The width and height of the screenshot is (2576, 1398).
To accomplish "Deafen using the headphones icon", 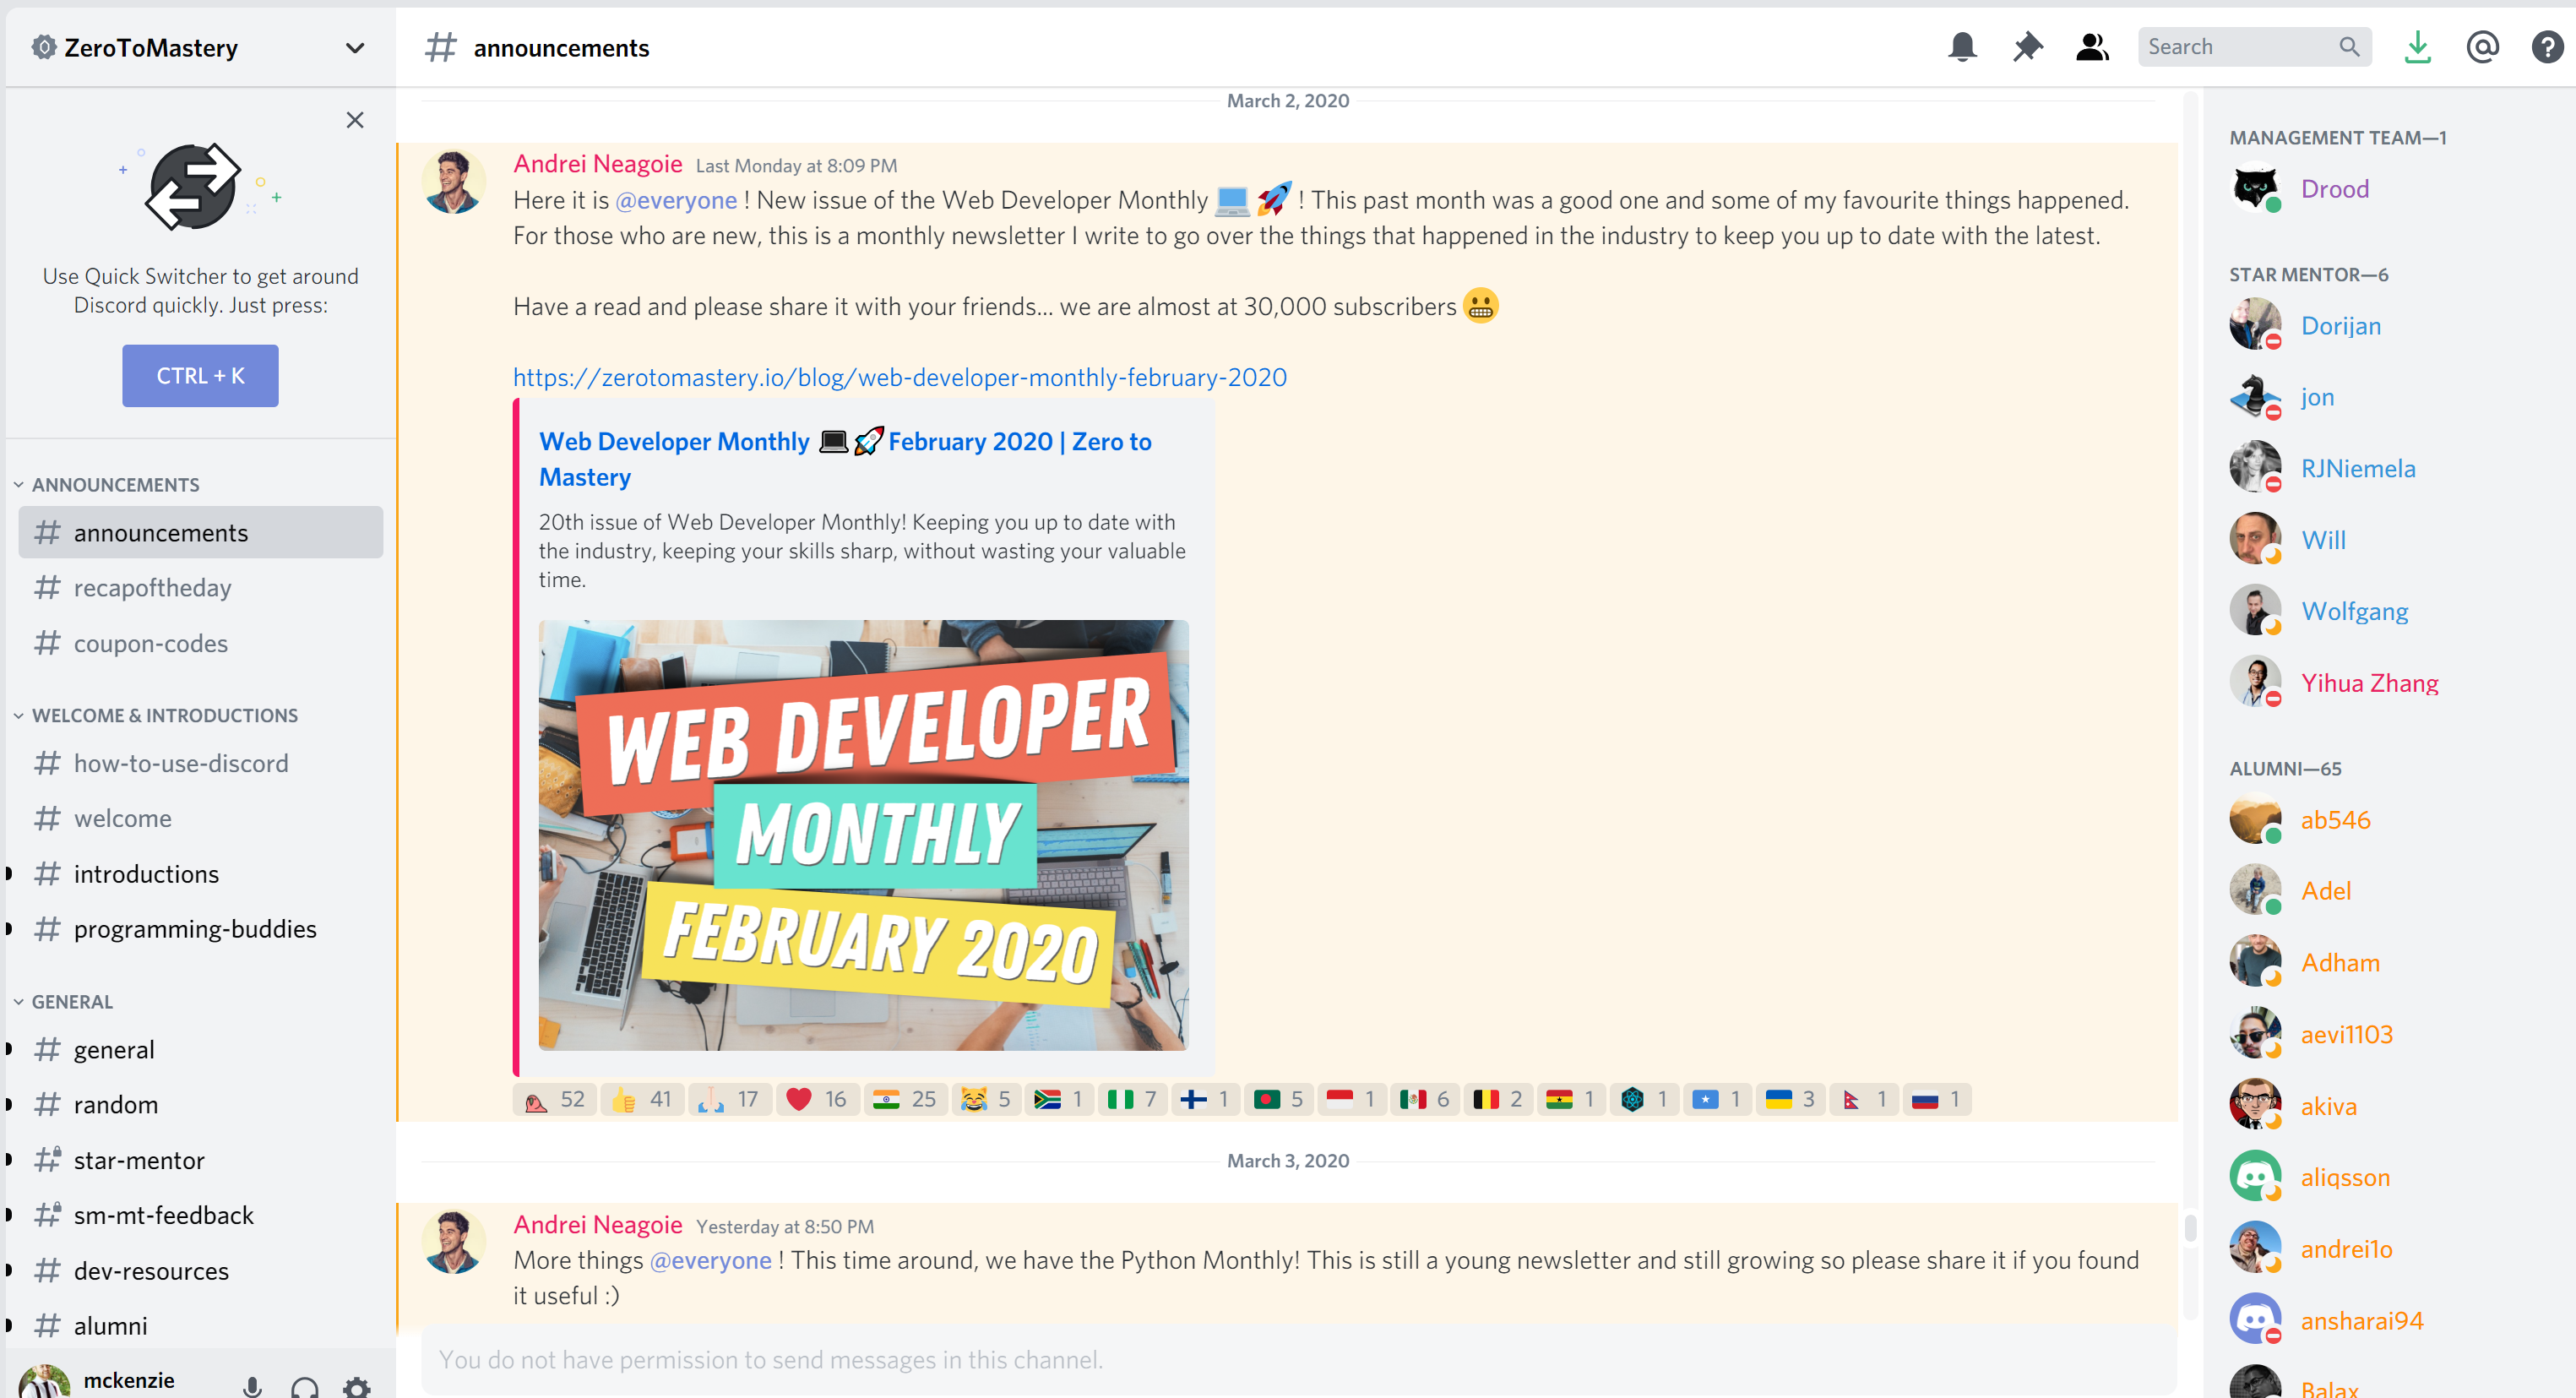I will click(305, 1386).
